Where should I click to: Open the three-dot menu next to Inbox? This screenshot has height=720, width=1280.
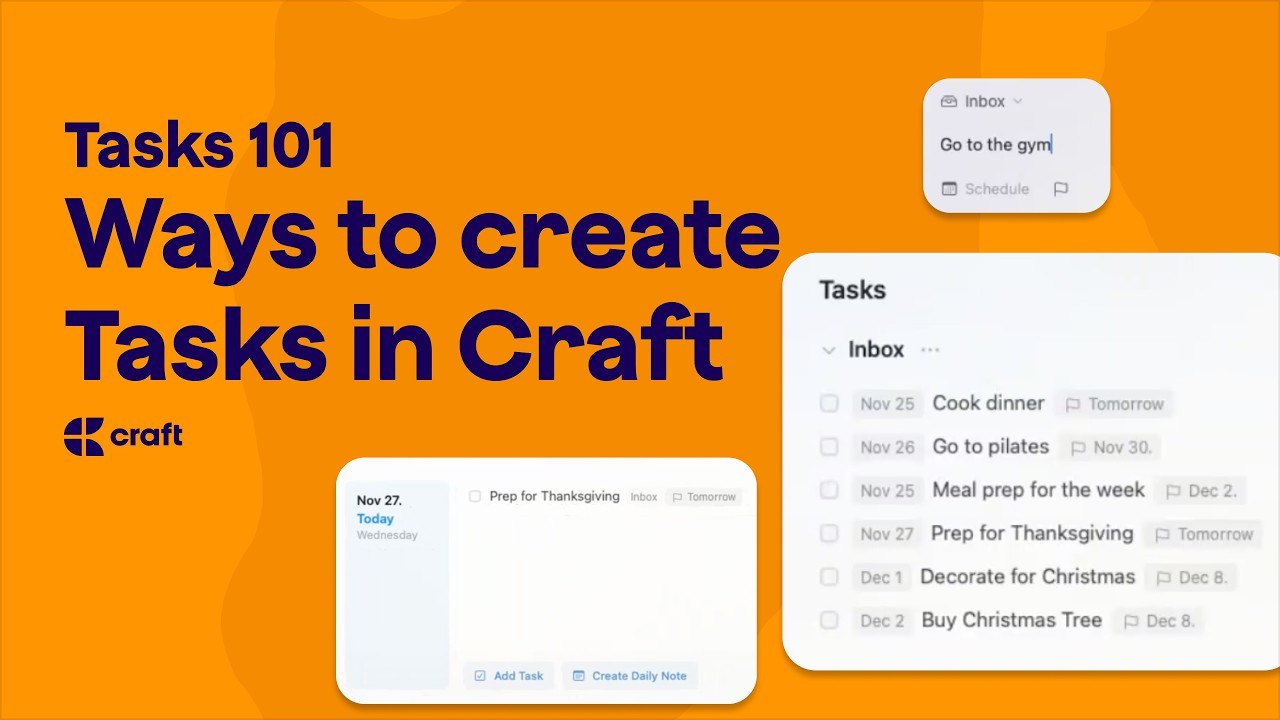(930, 350)
